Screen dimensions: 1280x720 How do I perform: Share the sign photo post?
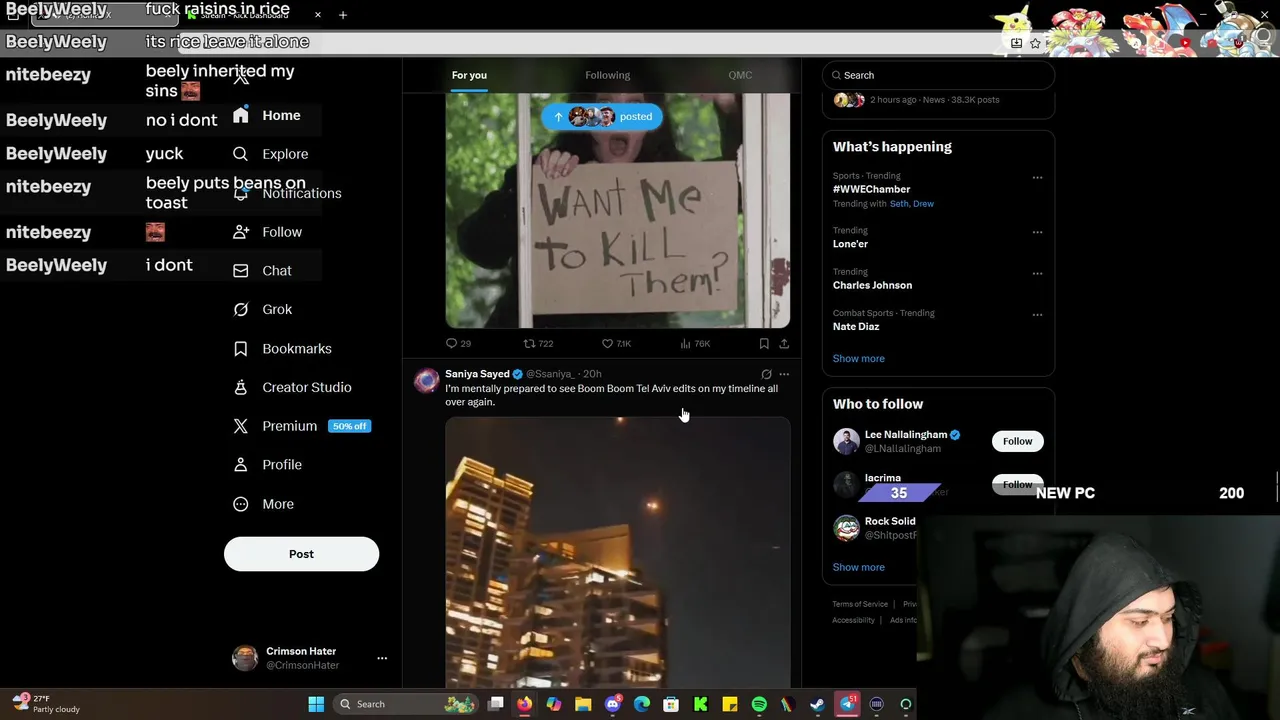[x=784, y=343]
